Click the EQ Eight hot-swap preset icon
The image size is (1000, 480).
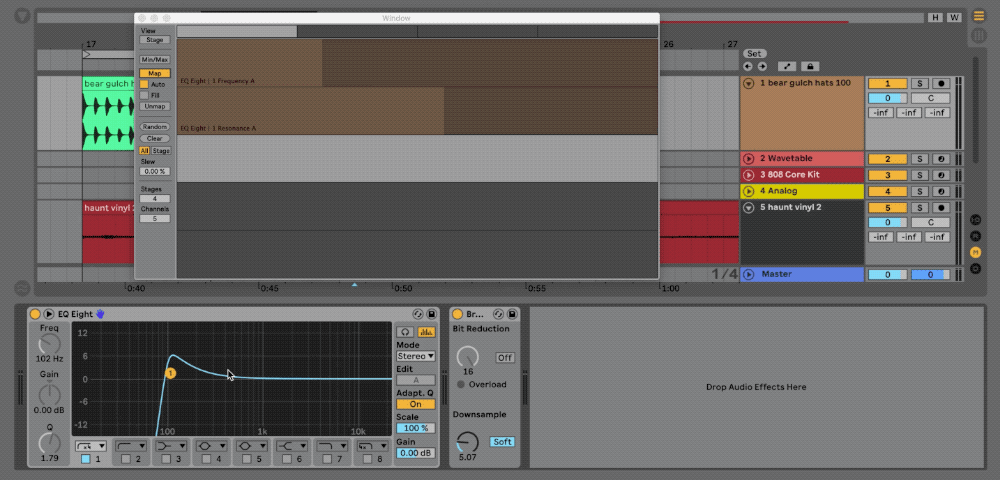tap(418, 314)
